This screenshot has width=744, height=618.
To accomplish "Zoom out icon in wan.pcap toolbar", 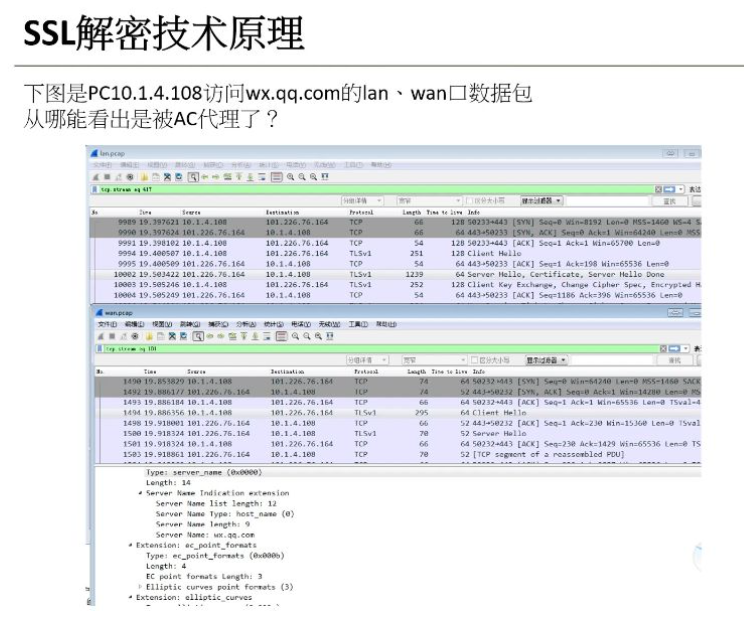I will (307, 336).
